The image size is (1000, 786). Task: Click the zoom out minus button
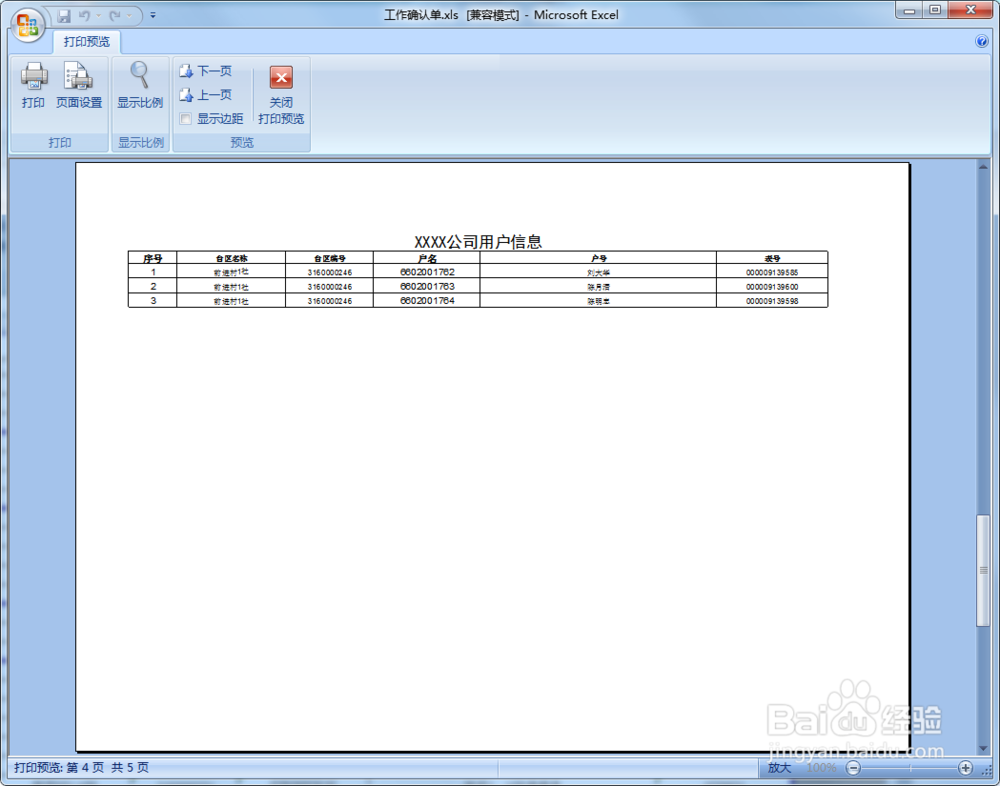tap(853, 768)
